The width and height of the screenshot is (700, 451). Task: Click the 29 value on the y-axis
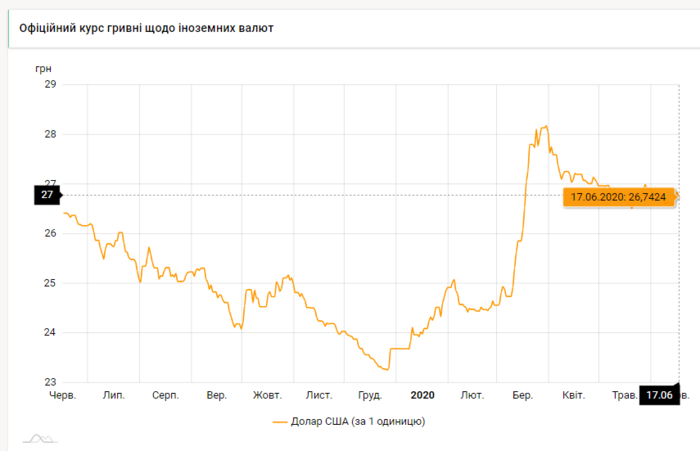(50, 85)
